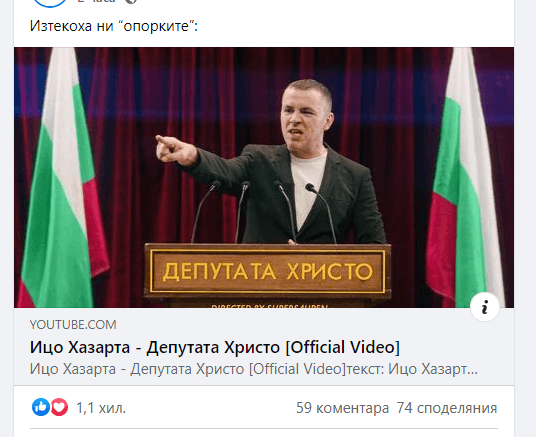Viewport: 536px width, 437px height.
Task: View the 74 споделяния shares list
Action: click(447, 408)
